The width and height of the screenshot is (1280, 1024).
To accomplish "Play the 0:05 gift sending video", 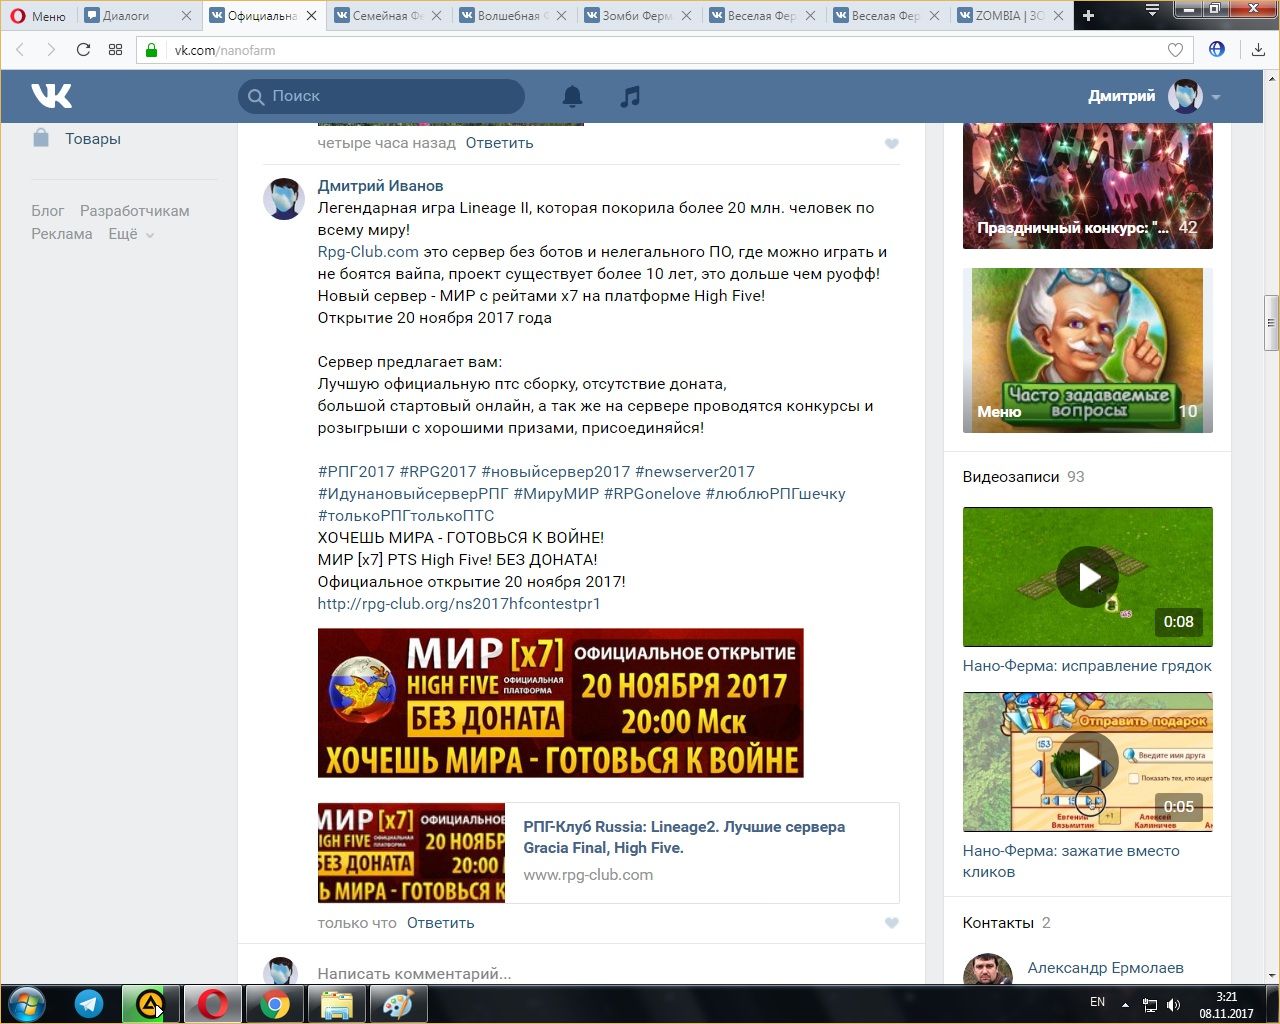I will coord(1088,762).
